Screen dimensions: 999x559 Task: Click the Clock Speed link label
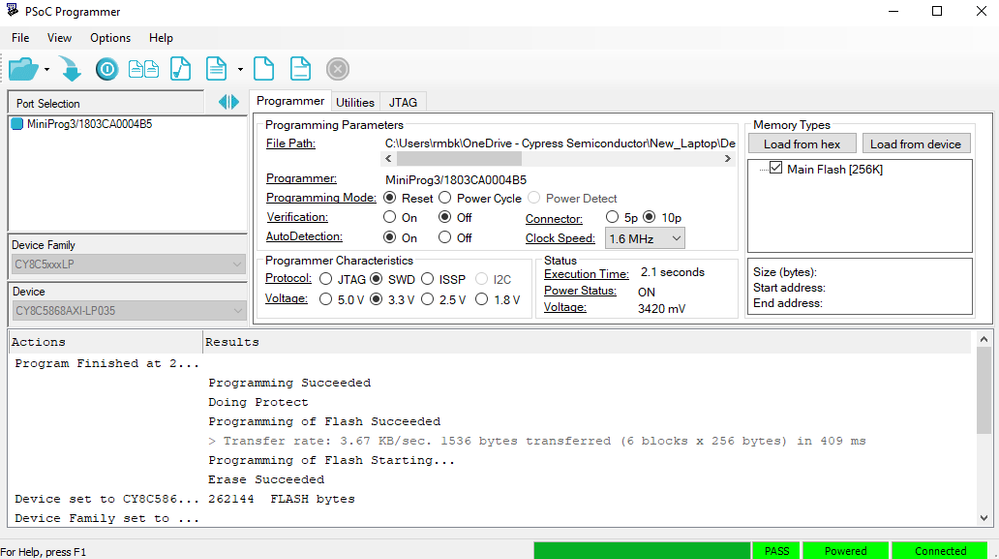coord(560,238)
